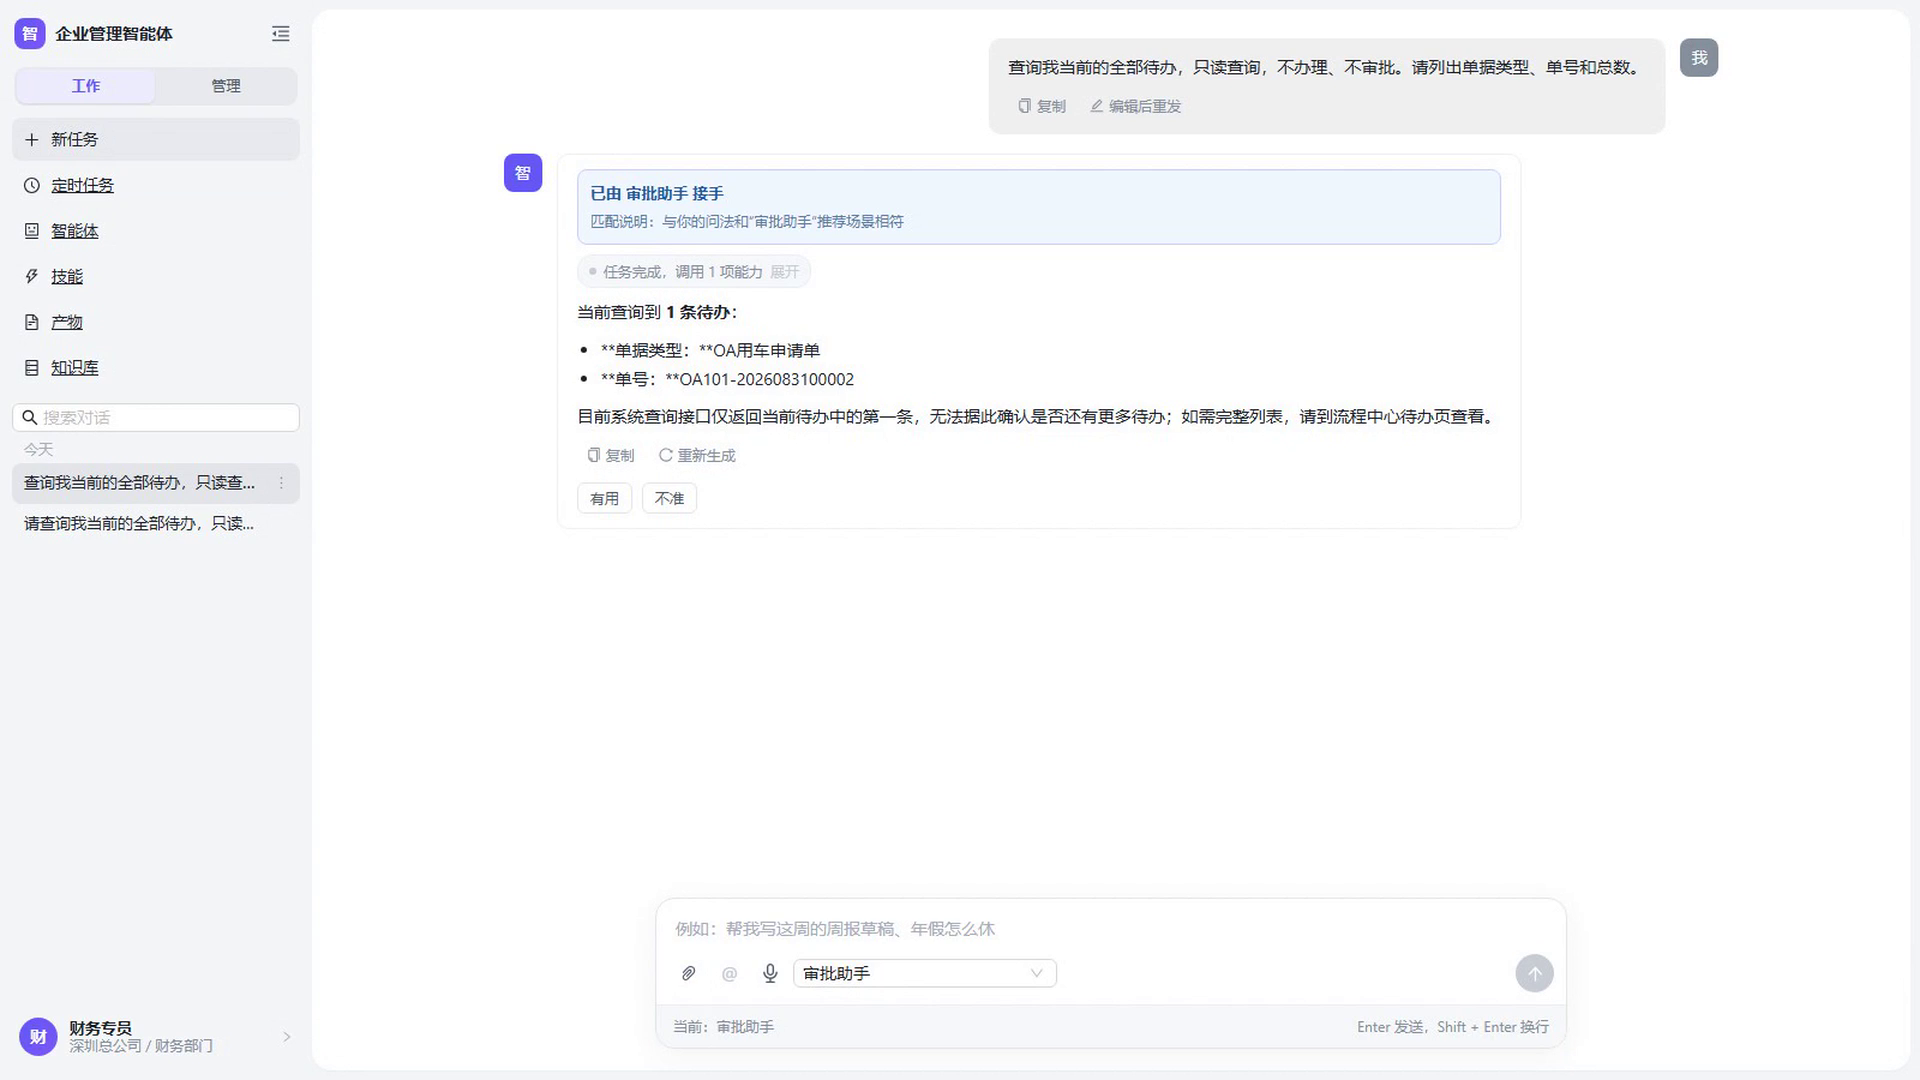The height and width of the screenshot is (1080, 1920).
Task: Start voice input with microphone icon
Action: click(x=770, y=973)
